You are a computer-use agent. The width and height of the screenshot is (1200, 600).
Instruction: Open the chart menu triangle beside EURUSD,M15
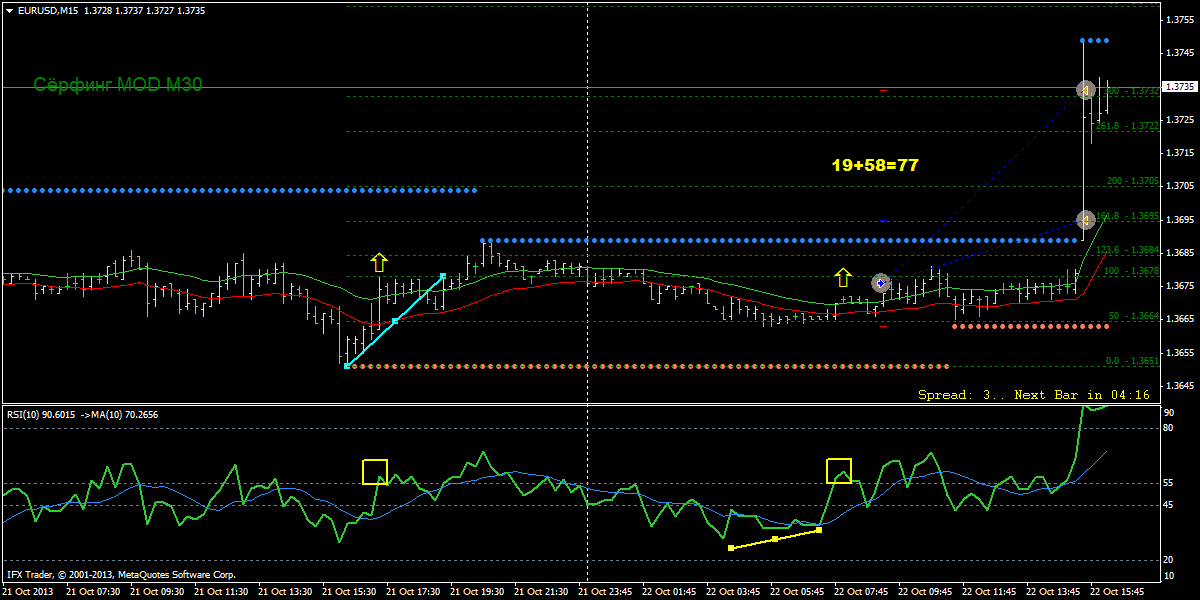pos(9,10)
